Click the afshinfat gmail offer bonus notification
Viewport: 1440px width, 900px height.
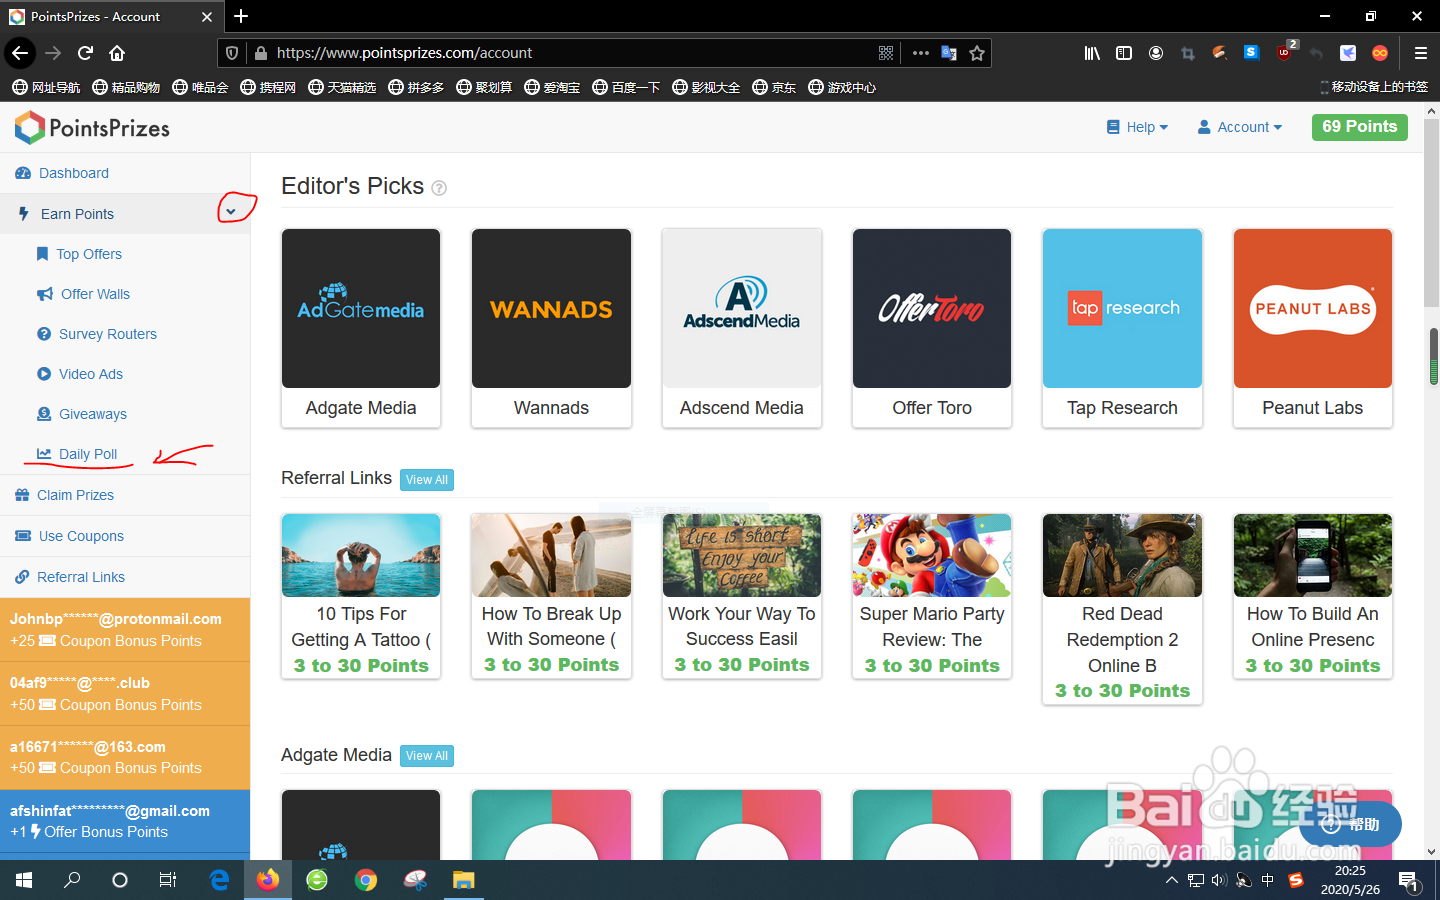pos(125,821)
